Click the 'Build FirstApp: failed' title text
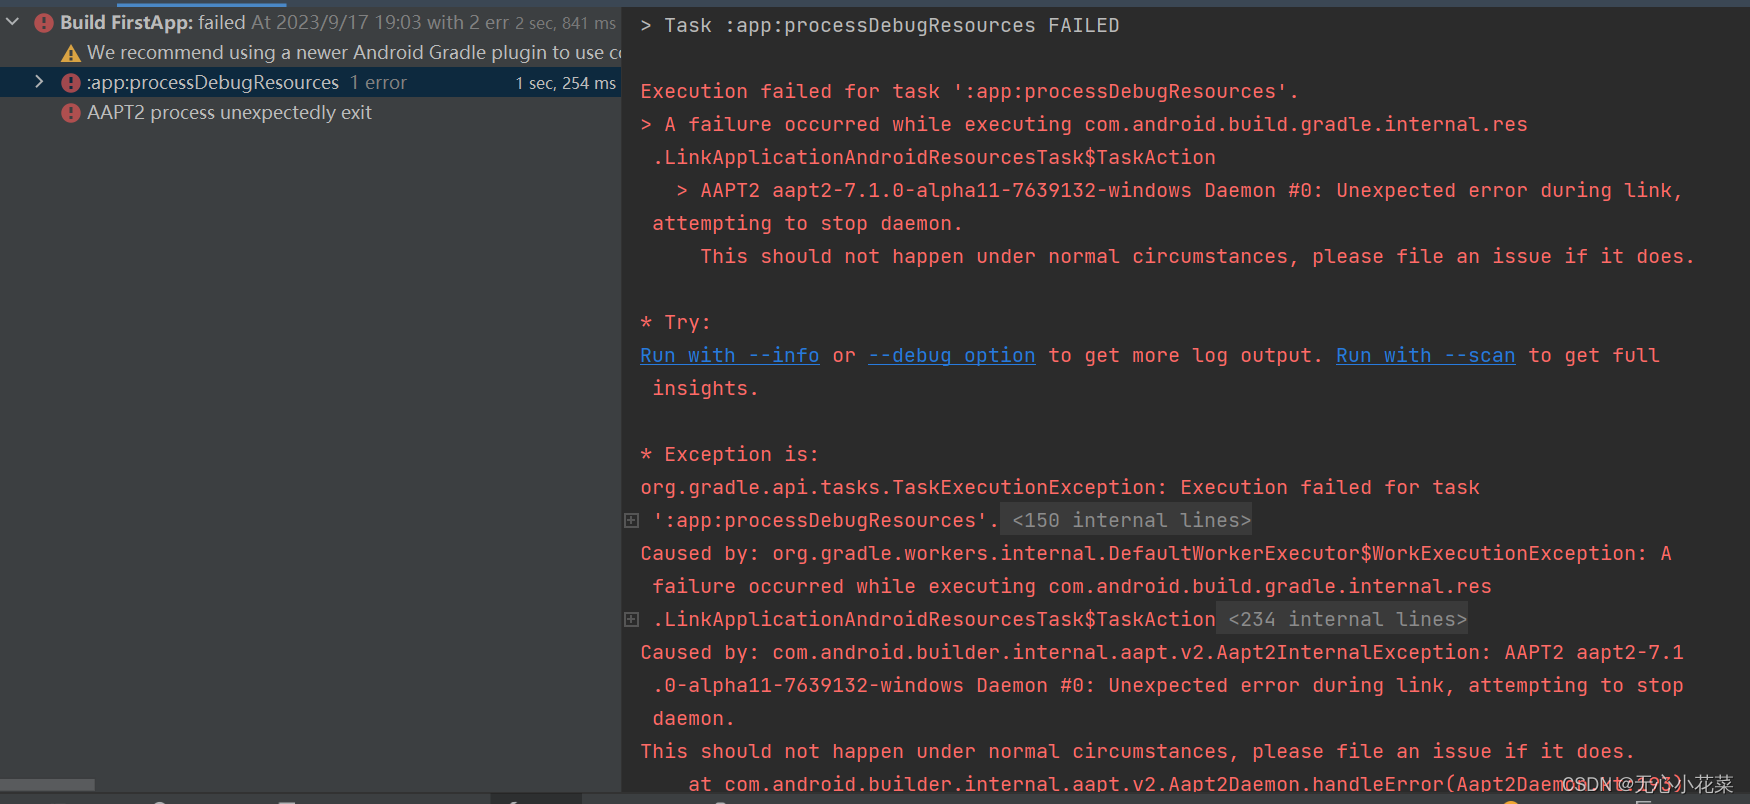This screenshot has width=1750, height=804. pos(152,22)
